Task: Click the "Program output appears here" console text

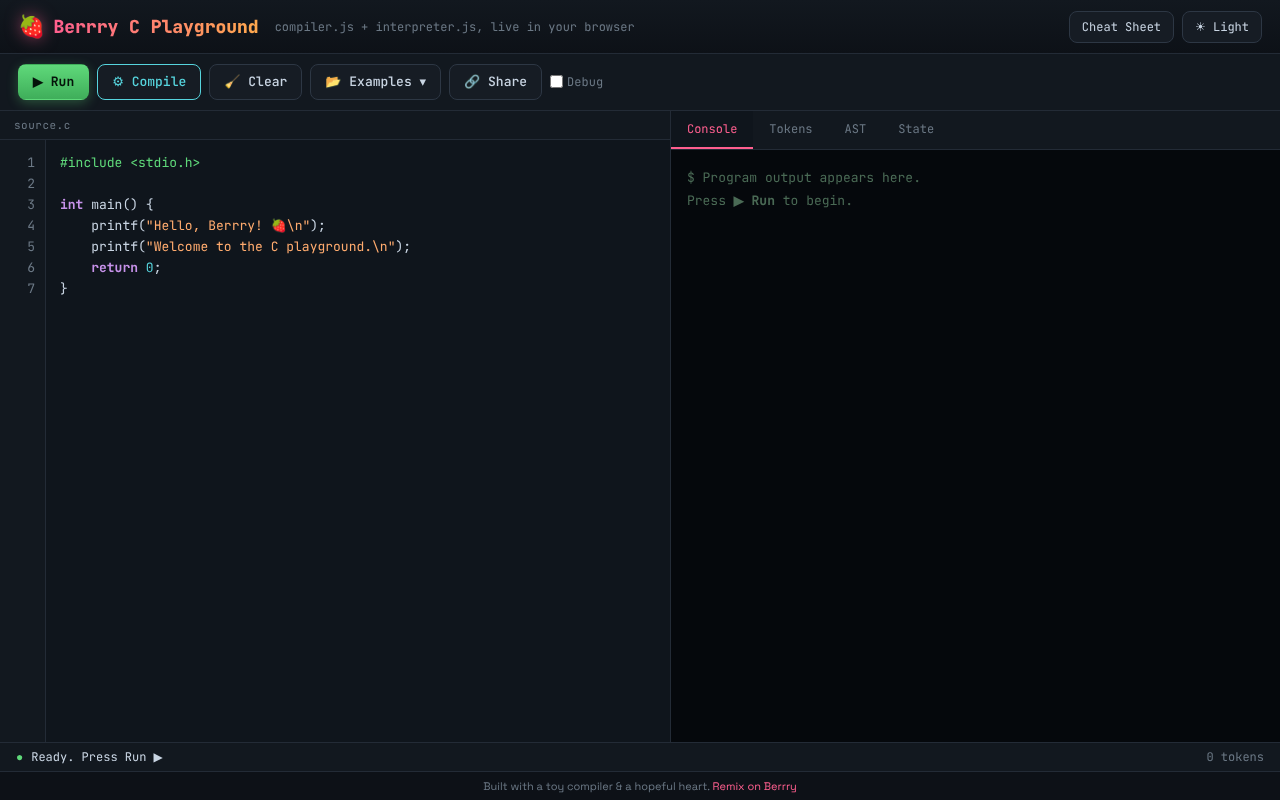Action: pyautogui.click(x=804, y=178)
